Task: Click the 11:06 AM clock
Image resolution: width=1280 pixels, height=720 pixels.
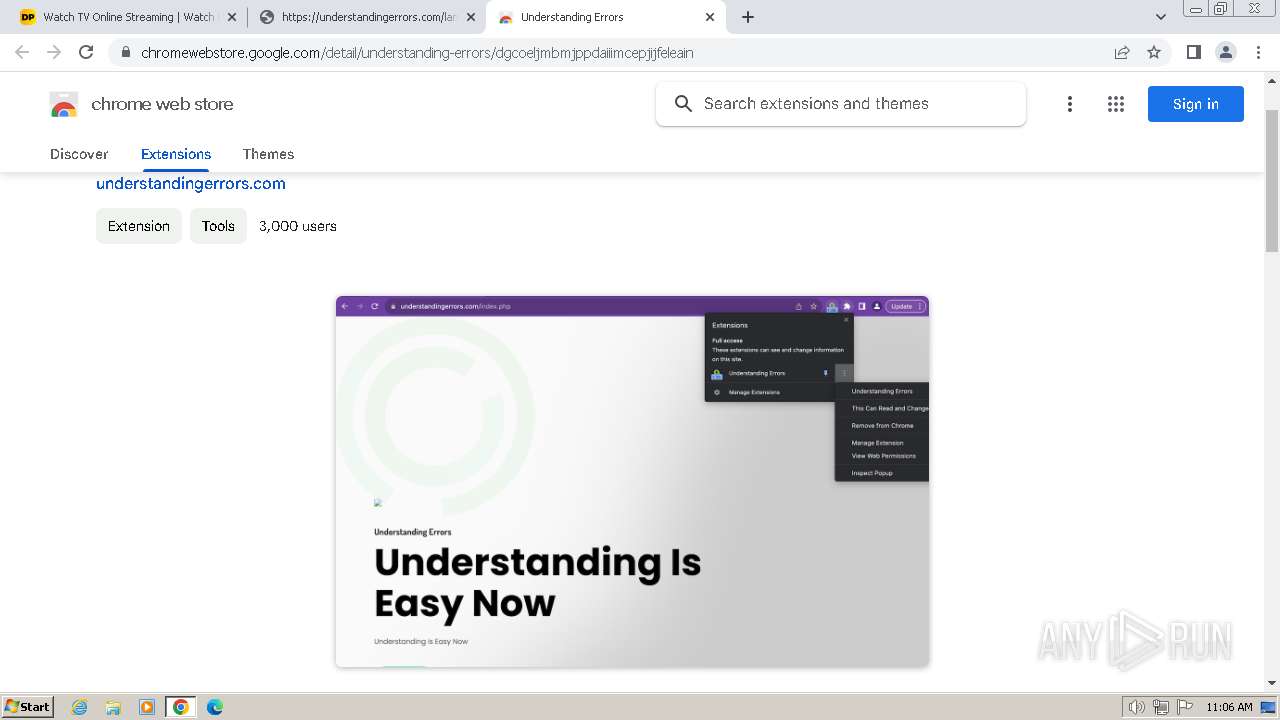Action: click(1229, 707)
